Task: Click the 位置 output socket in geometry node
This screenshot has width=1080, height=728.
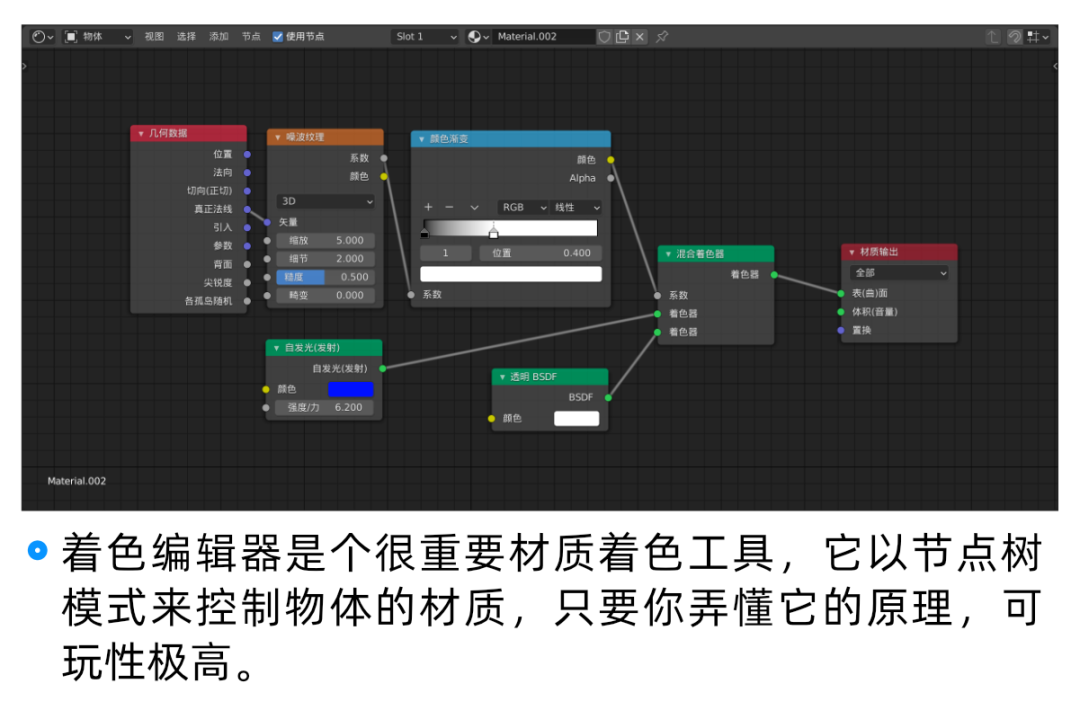Action: [x=247, y=154]
